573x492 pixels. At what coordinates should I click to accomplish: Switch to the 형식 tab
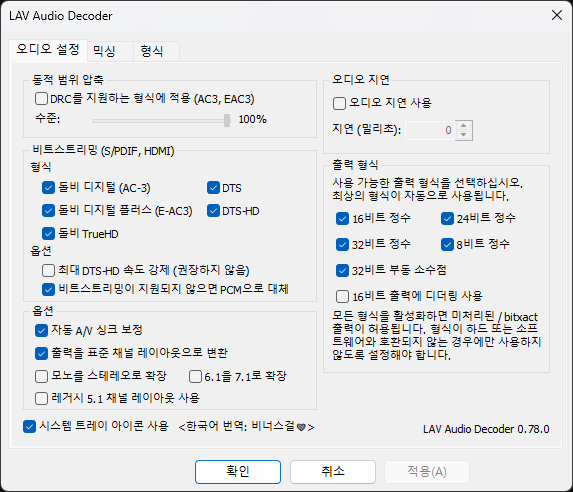[x=156, y=51]
